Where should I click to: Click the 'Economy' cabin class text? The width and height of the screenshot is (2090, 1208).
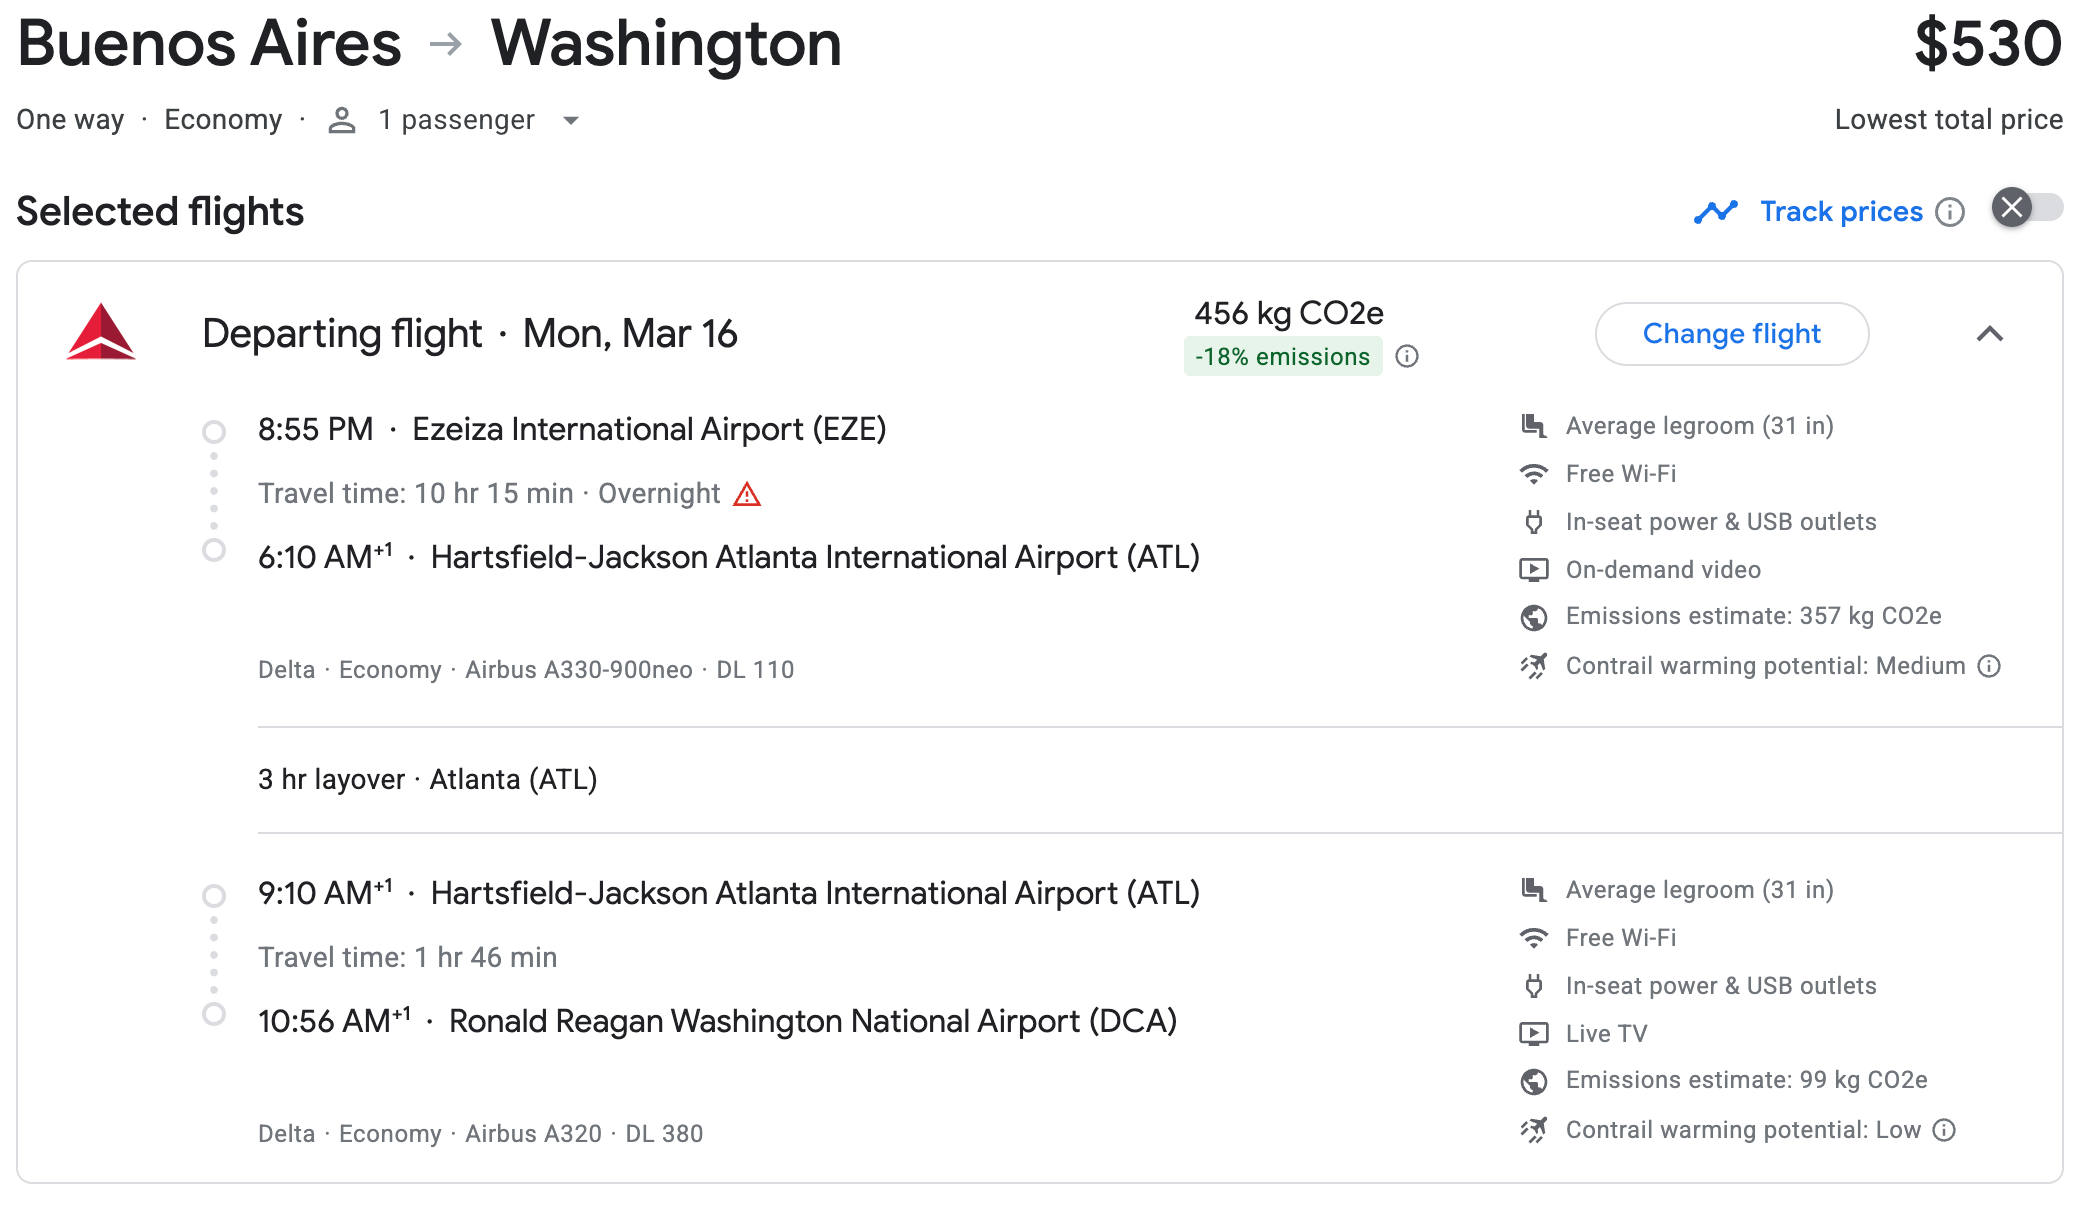coord(223,120)
